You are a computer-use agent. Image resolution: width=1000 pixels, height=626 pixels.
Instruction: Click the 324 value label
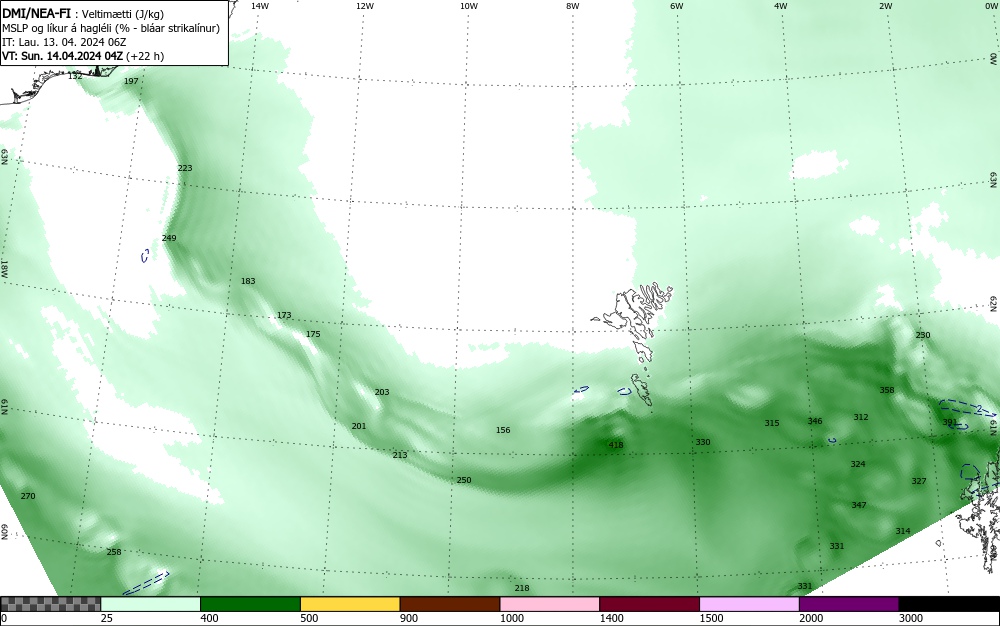point(858,464)
